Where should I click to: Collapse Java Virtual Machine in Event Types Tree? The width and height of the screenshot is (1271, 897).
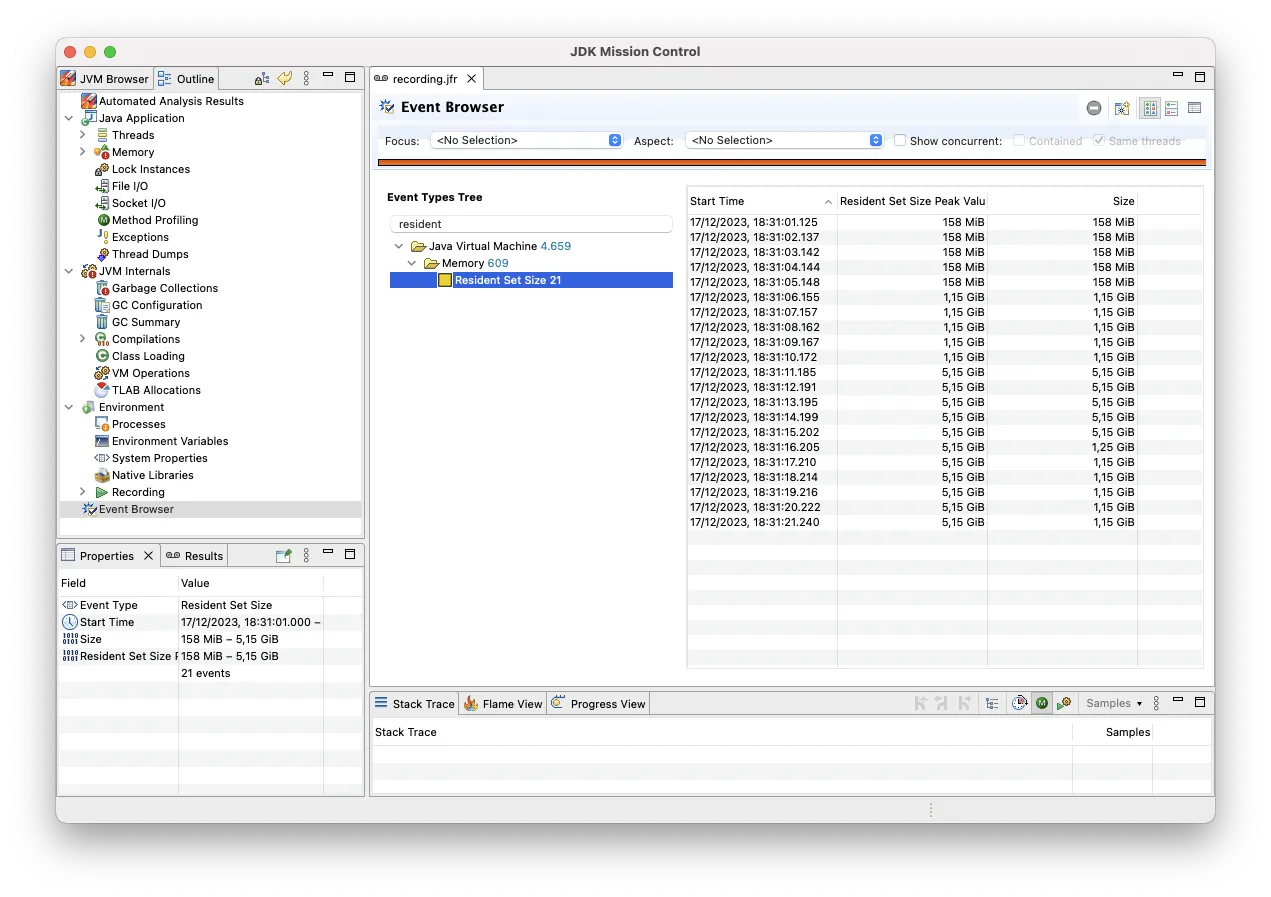399,246
